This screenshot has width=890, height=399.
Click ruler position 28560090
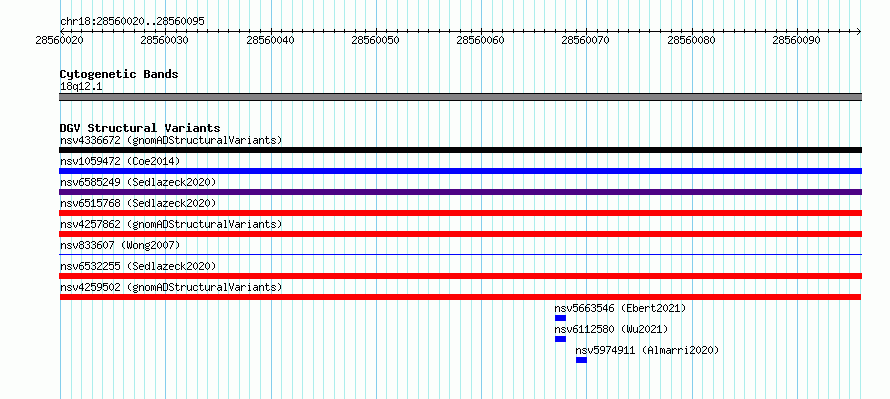pyautogui.click(x=796, y=40)
